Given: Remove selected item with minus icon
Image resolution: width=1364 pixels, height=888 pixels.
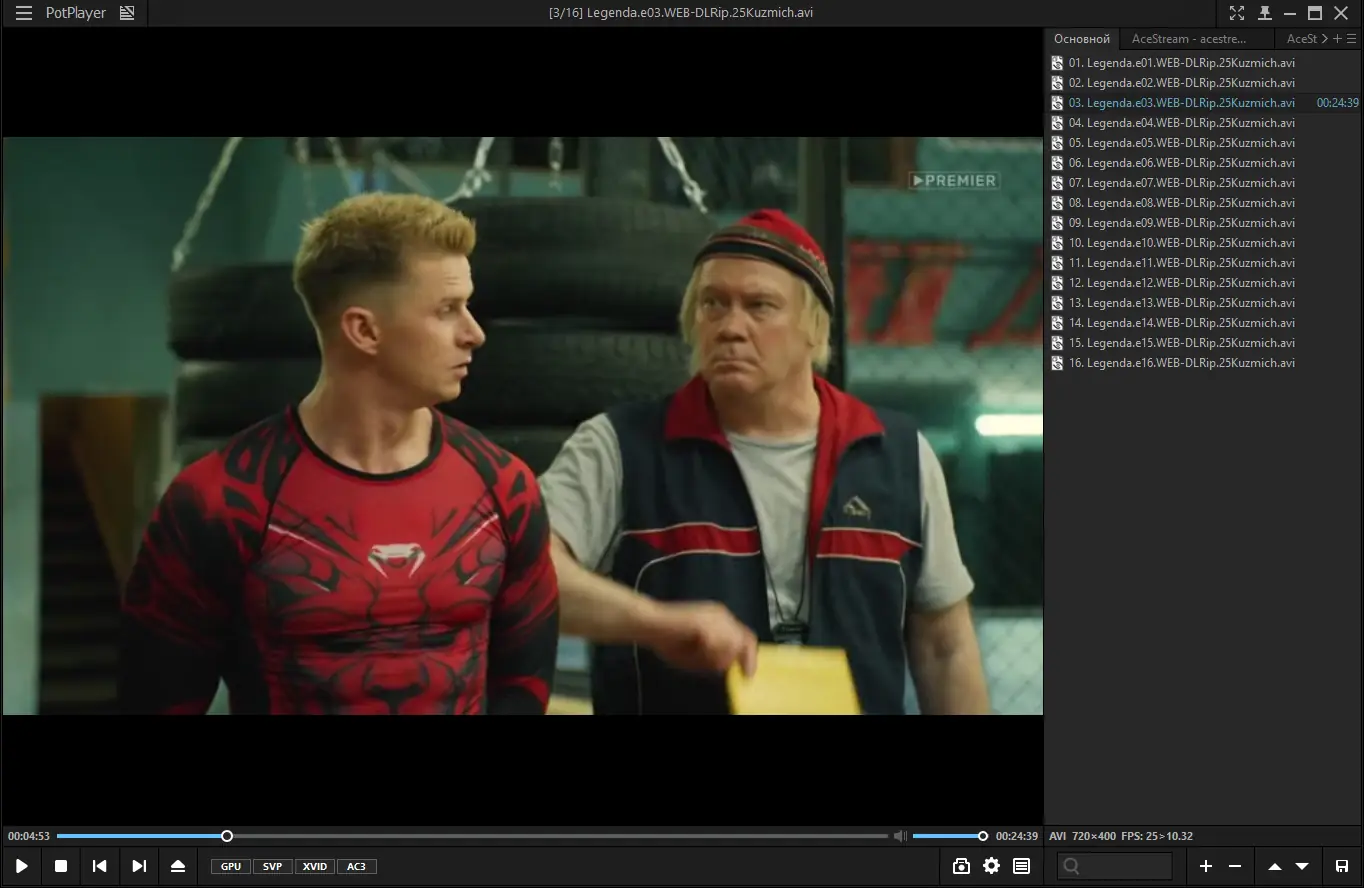Looking at the screenshot, I should click(1235, 866).
